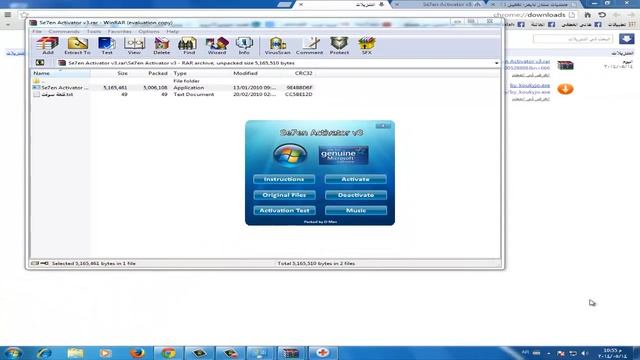Click the Music button
Screen dimensions: 640x360
(356, 211)
